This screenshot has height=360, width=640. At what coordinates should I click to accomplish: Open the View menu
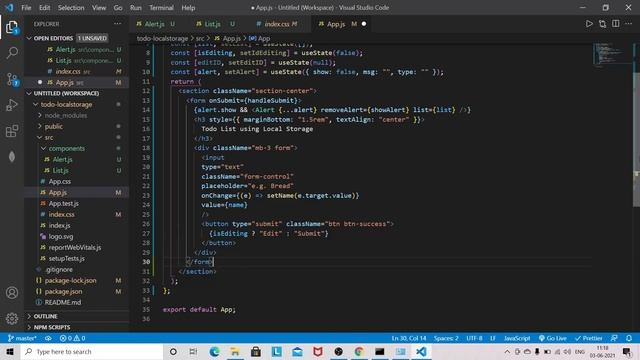tap(99, 8)
